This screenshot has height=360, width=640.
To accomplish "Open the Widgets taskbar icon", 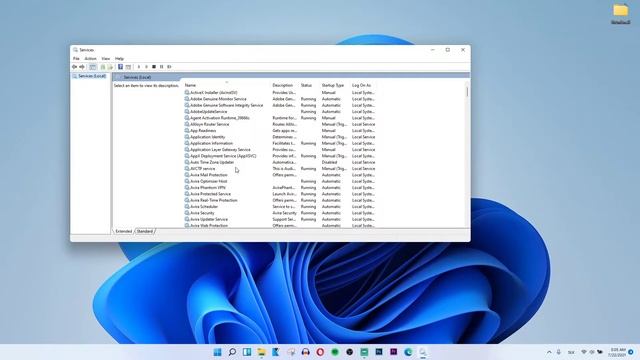I will tap(247, 352).
